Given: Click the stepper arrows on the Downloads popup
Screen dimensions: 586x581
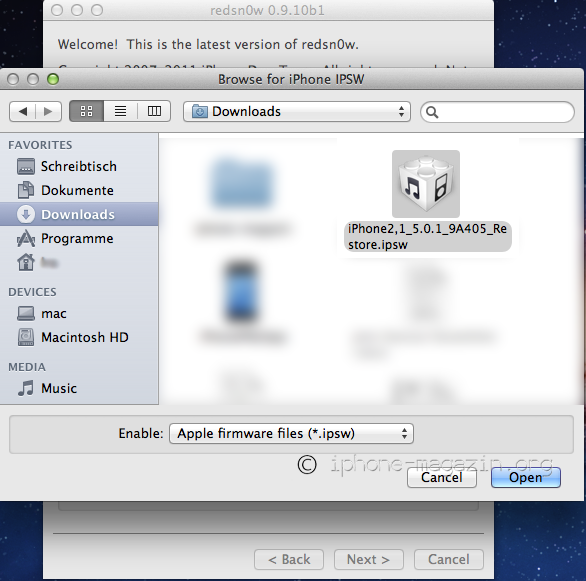Looking at the screenshot, I should click(x=401, y=111).
